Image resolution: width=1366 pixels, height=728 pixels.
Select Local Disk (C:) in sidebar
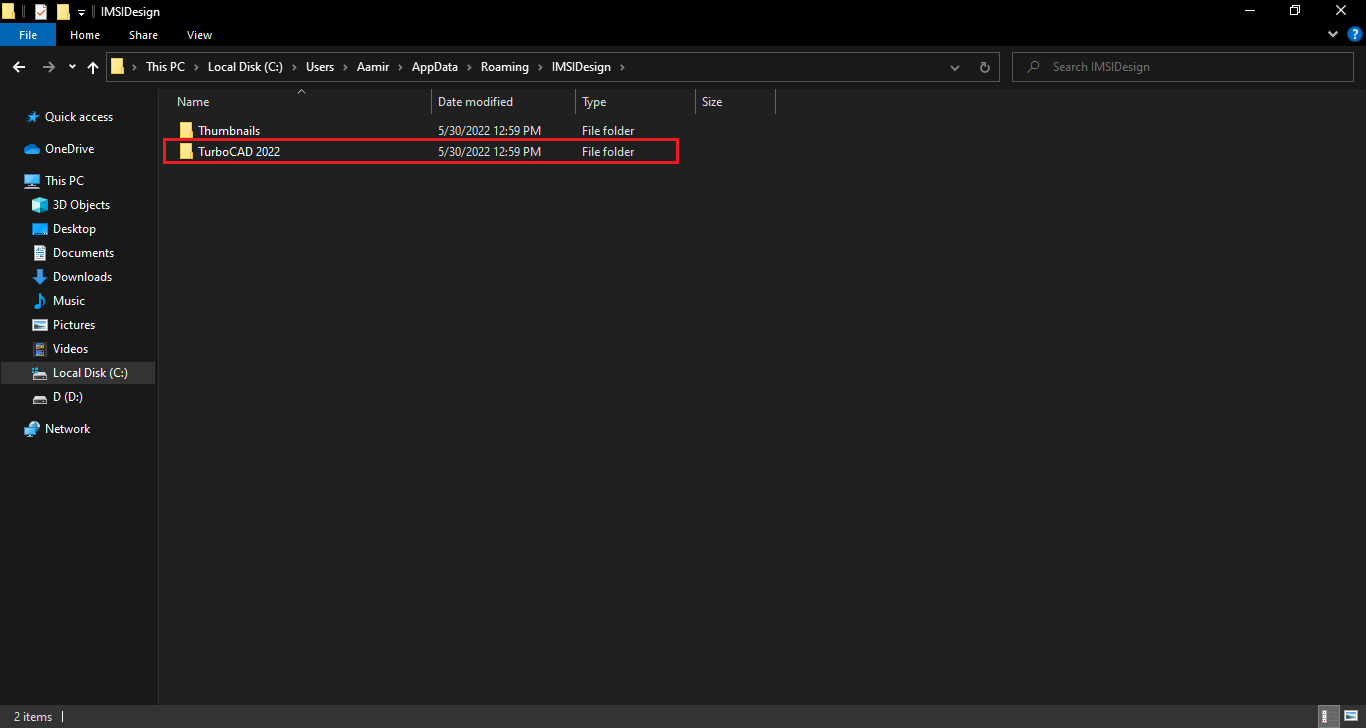pos(78,373)
